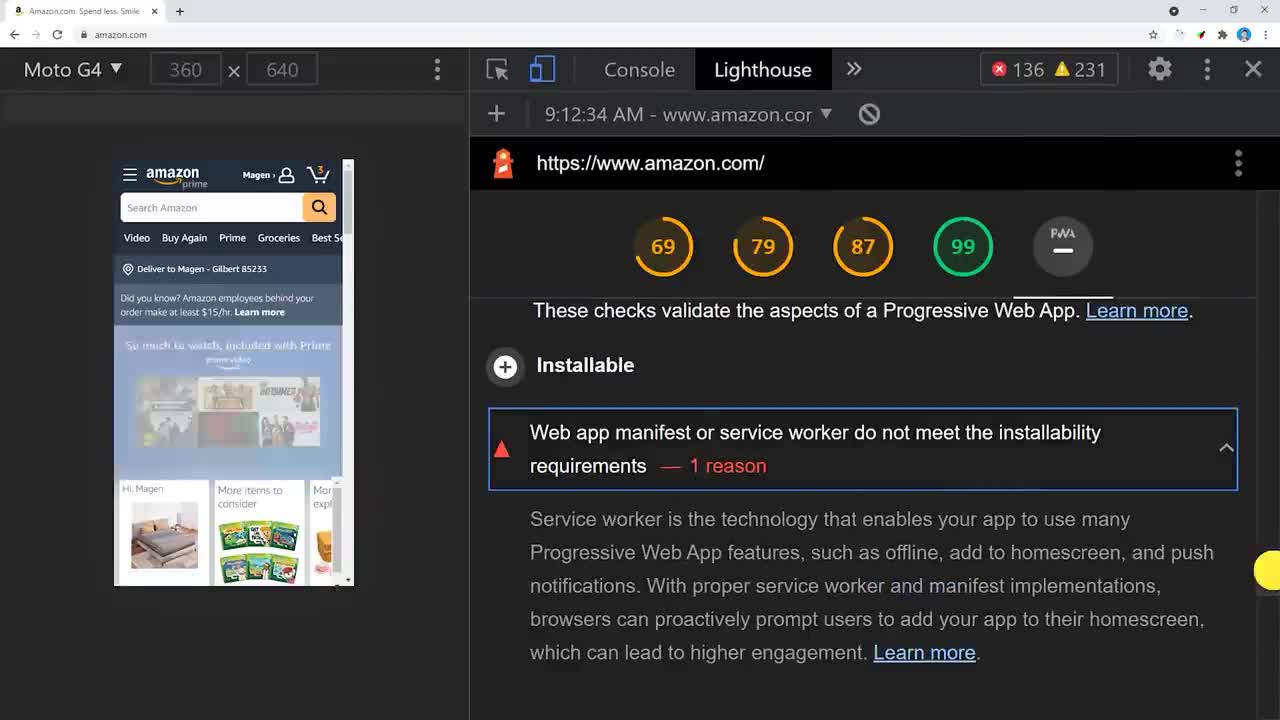
Task: Click the amazon.com address bar
Action: (610, 34)
